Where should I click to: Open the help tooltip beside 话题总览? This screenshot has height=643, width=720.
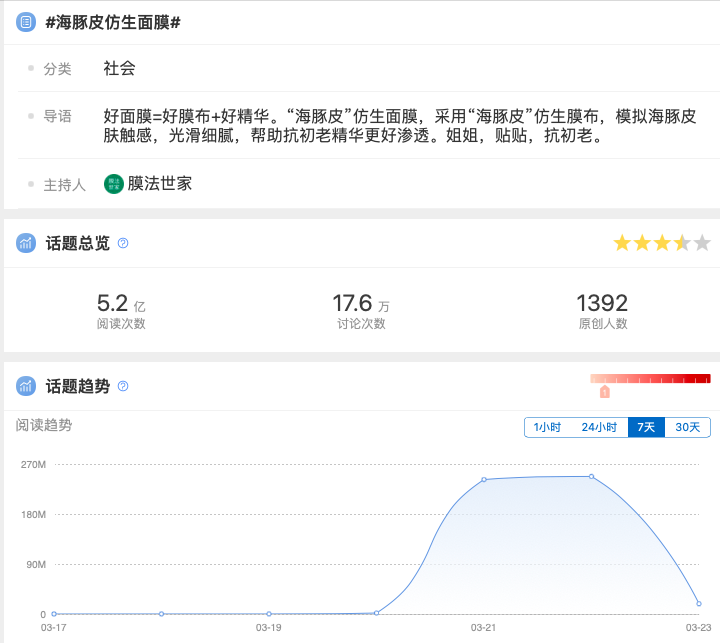coord(123,243)
